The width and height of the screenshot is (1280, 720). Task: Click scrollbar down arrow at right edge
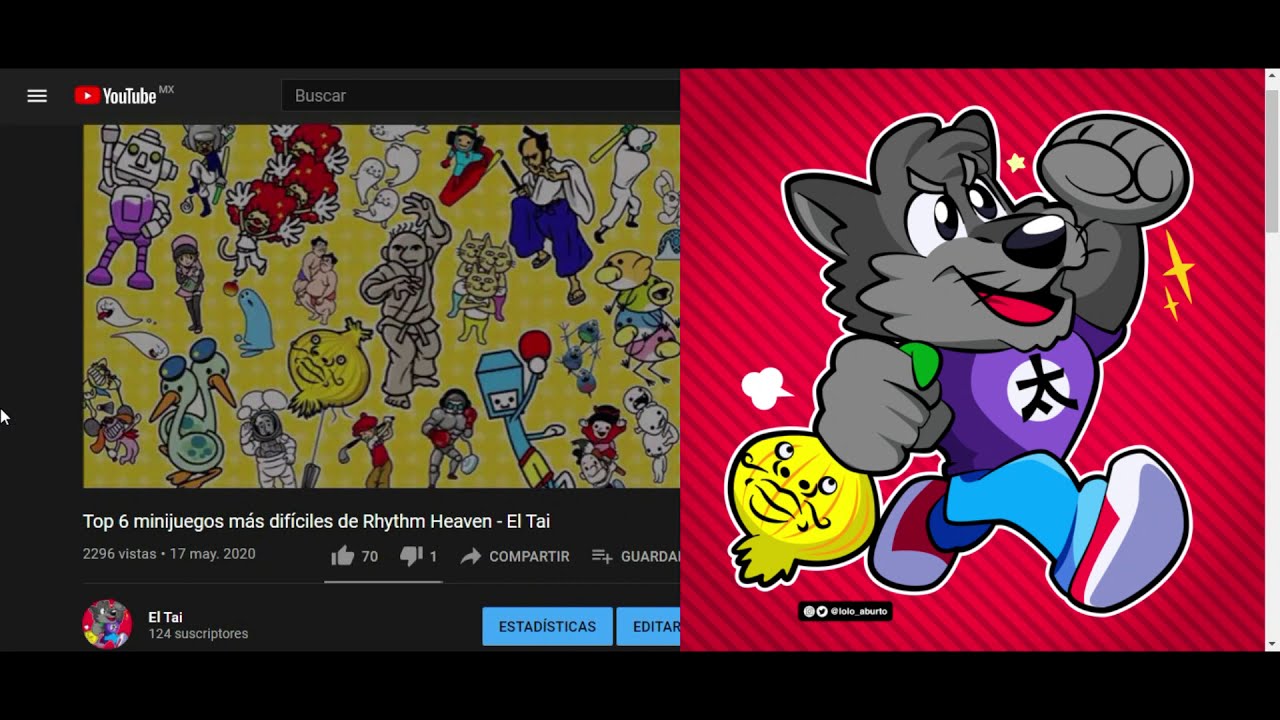1272,643
